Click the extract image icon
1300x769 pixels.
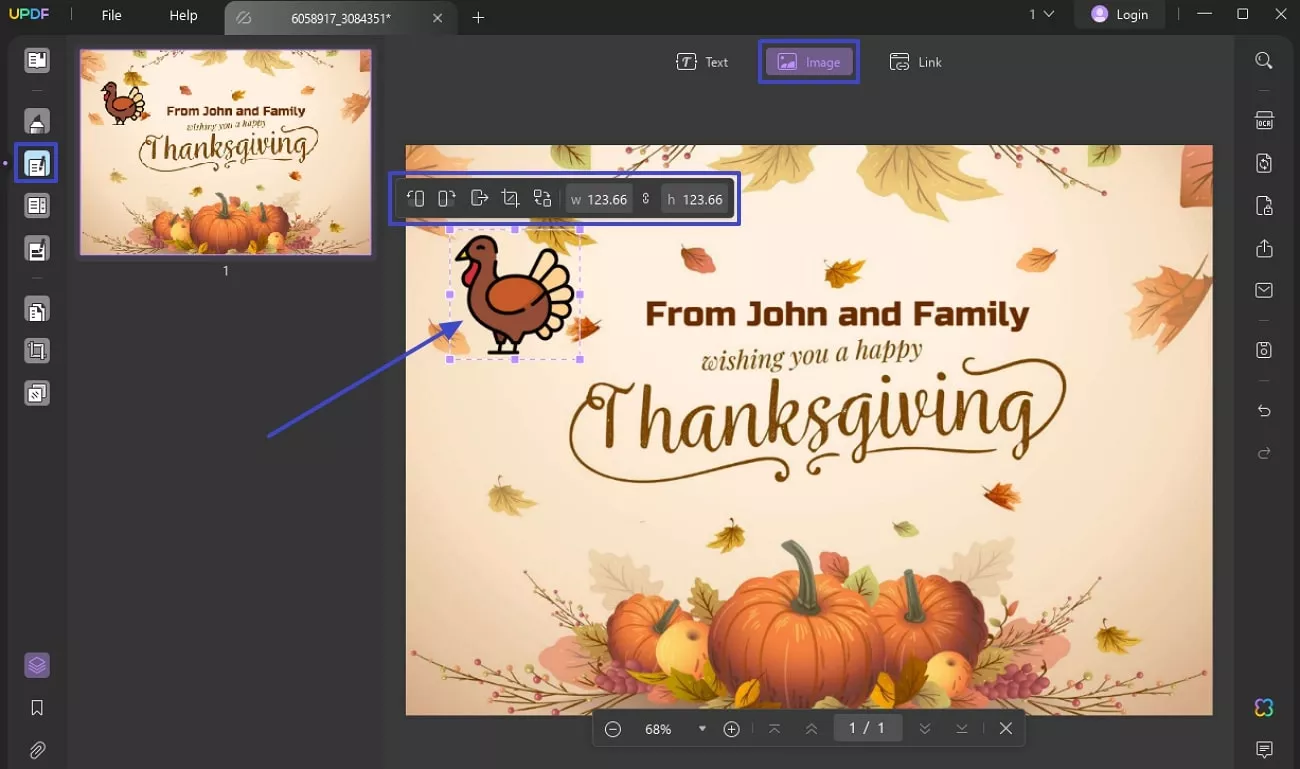[x=479, y=199]
